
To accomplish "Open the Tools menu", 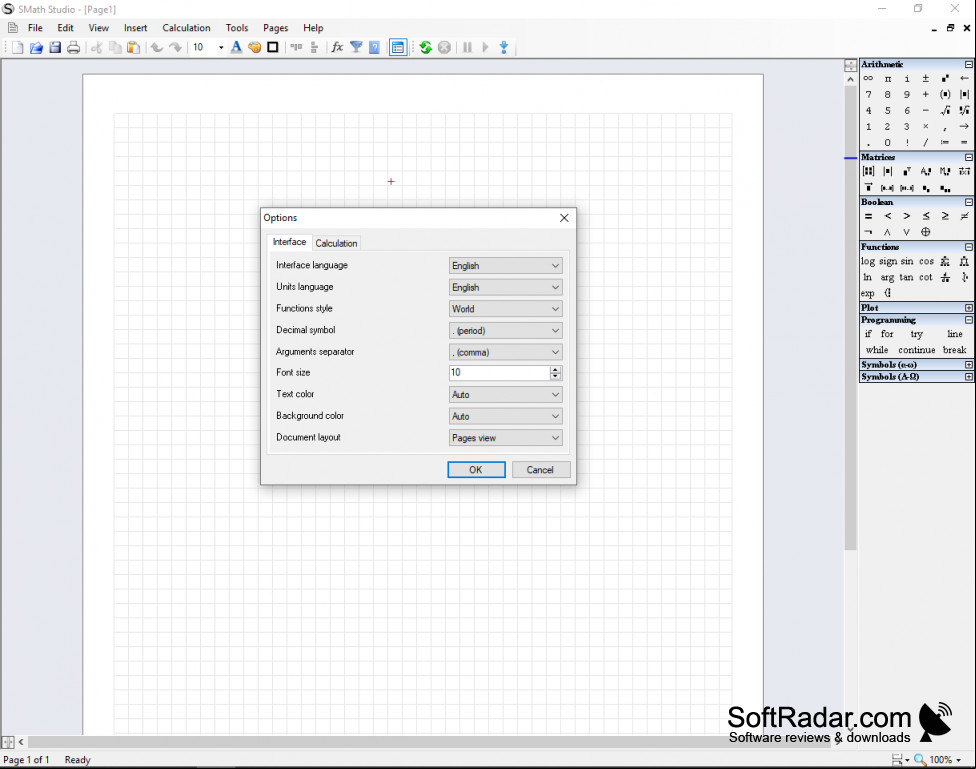I will click(x=237, y=28).
